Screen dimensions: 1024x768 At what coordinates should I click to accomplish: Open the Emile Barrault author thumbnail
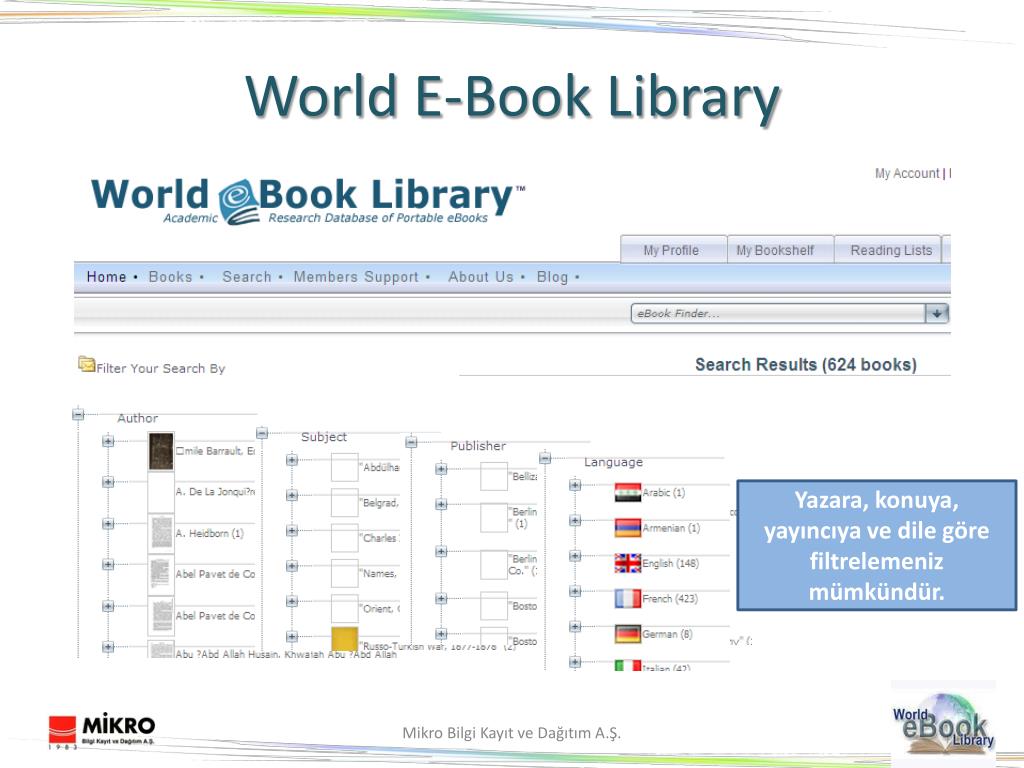pyautogui.click(x=161, y=451)
